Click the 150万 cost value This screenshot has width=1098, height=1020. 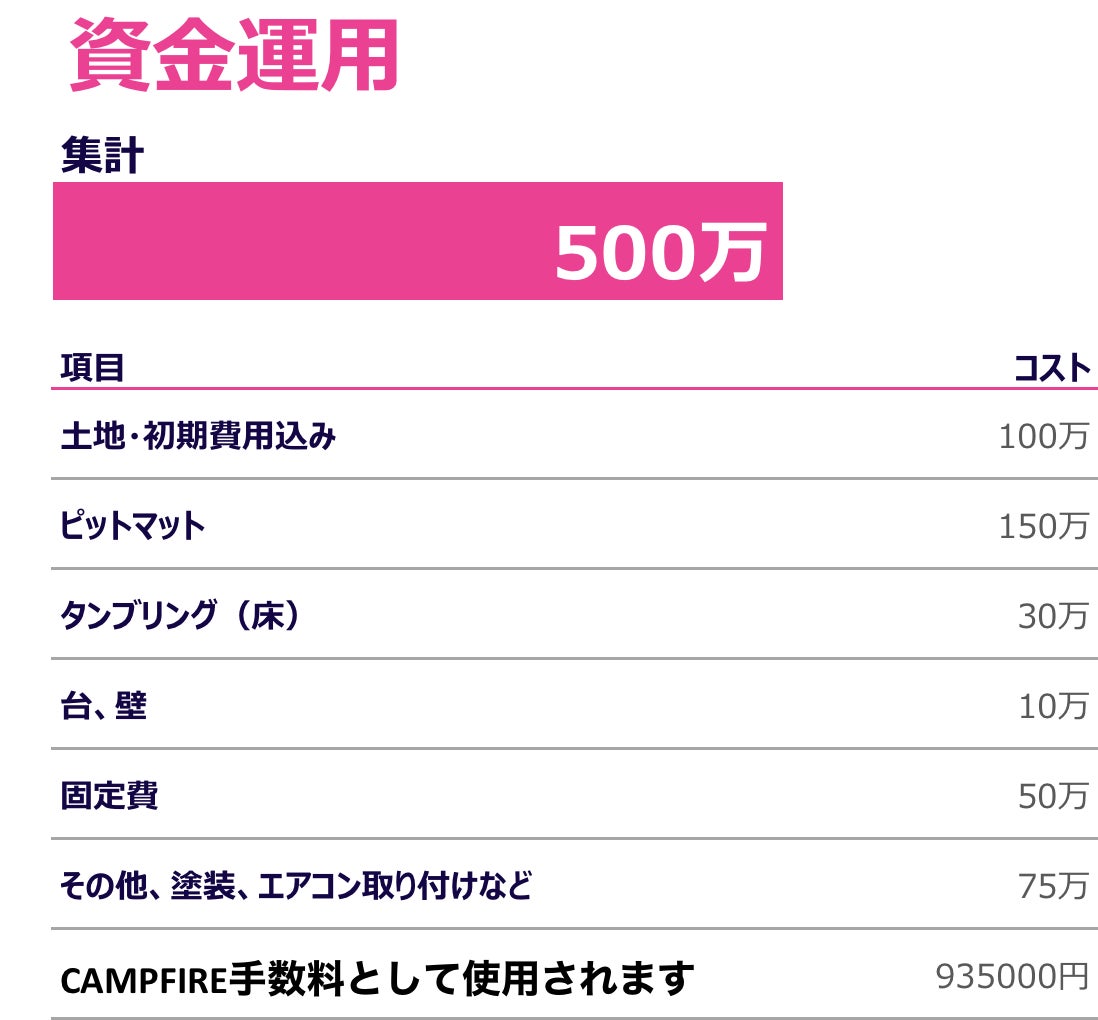1043,526
